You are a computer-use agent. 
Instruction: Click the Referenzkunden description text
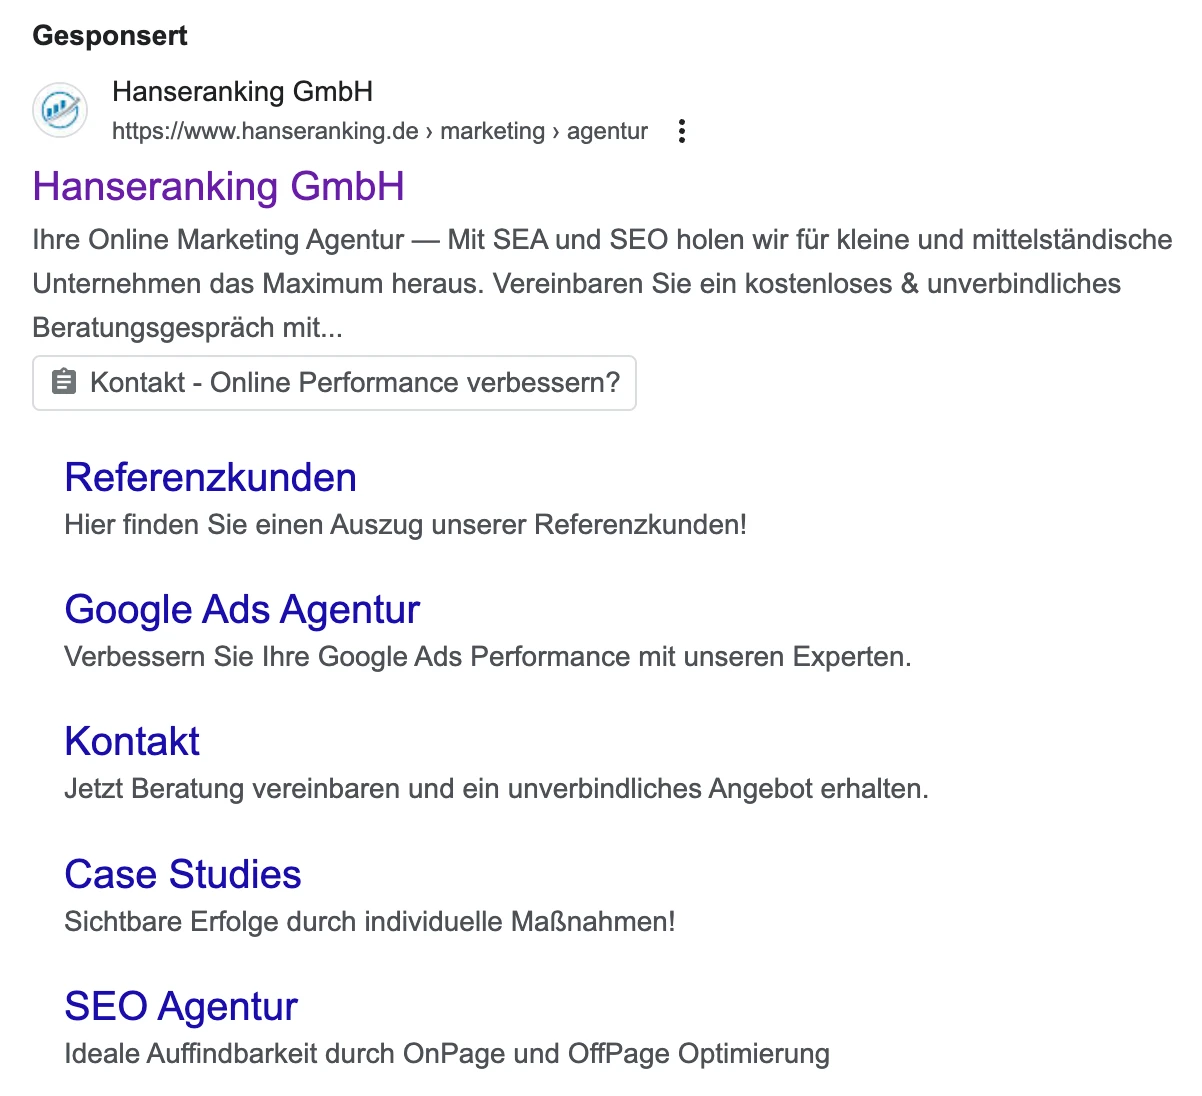[405, 525]
